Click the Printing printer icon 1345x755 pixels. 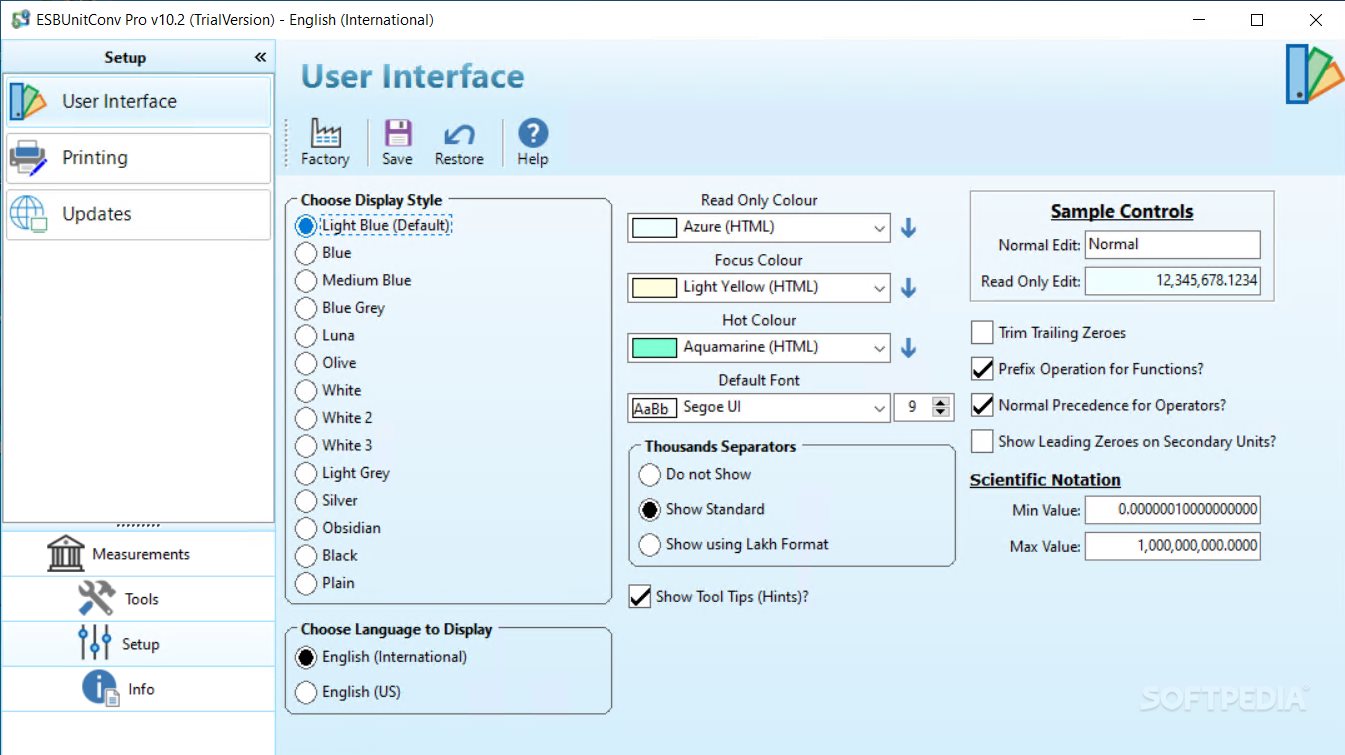point(29,158)
